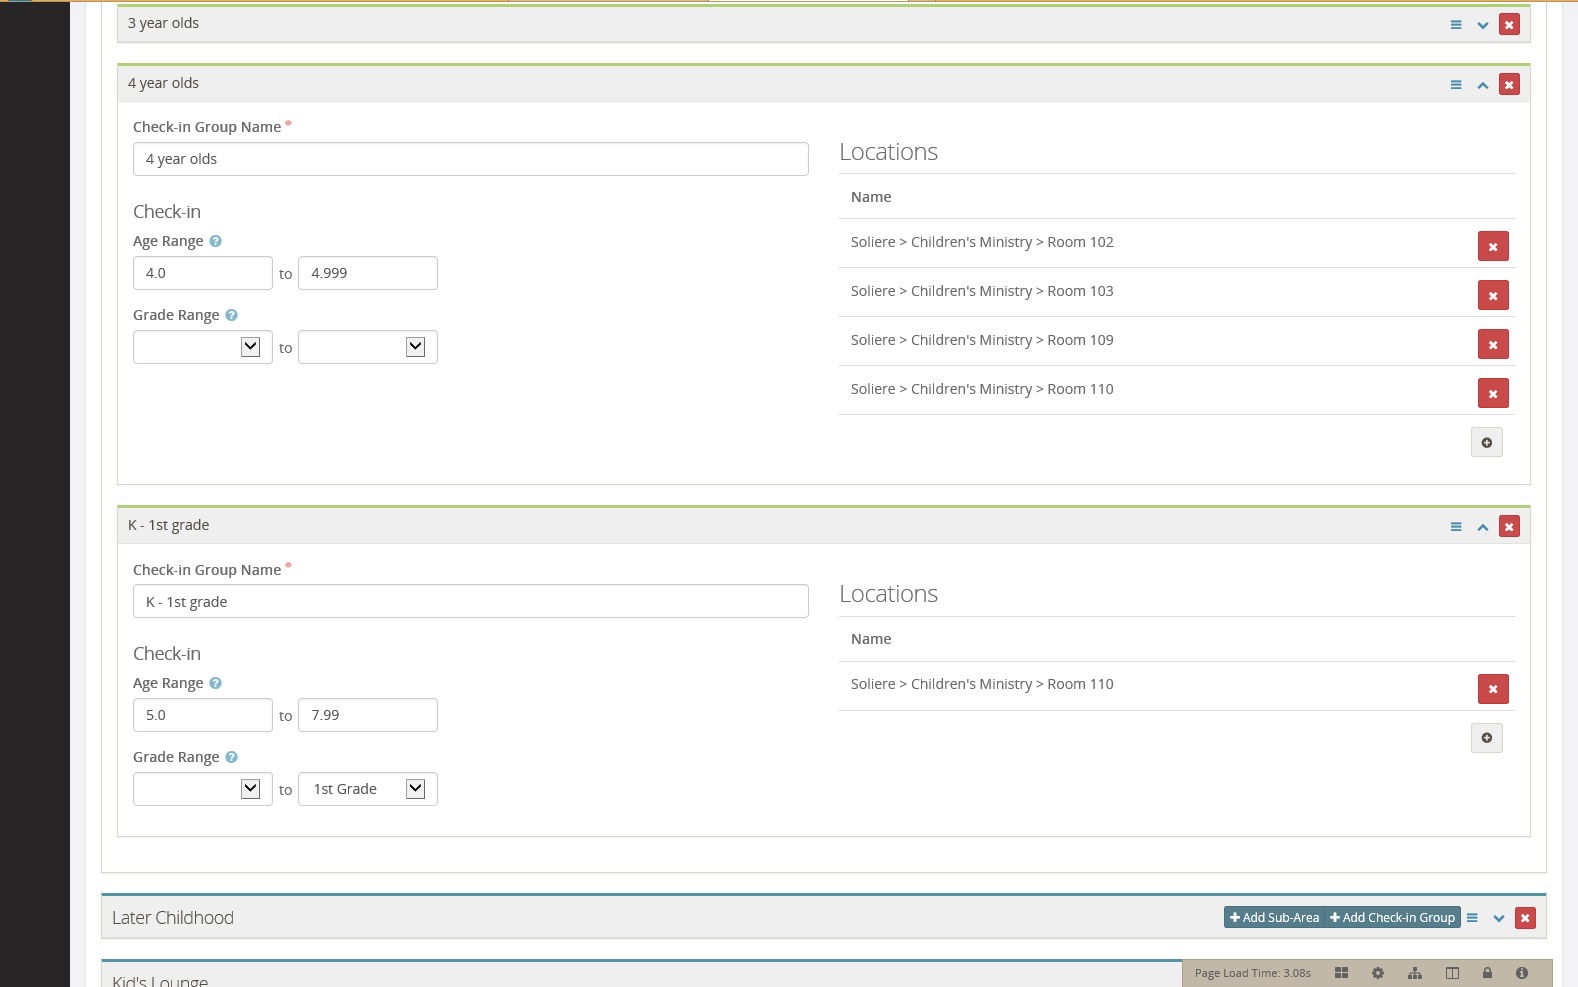Remove Room 103 from 4 year olds locations

click(x=1492, y=295)
